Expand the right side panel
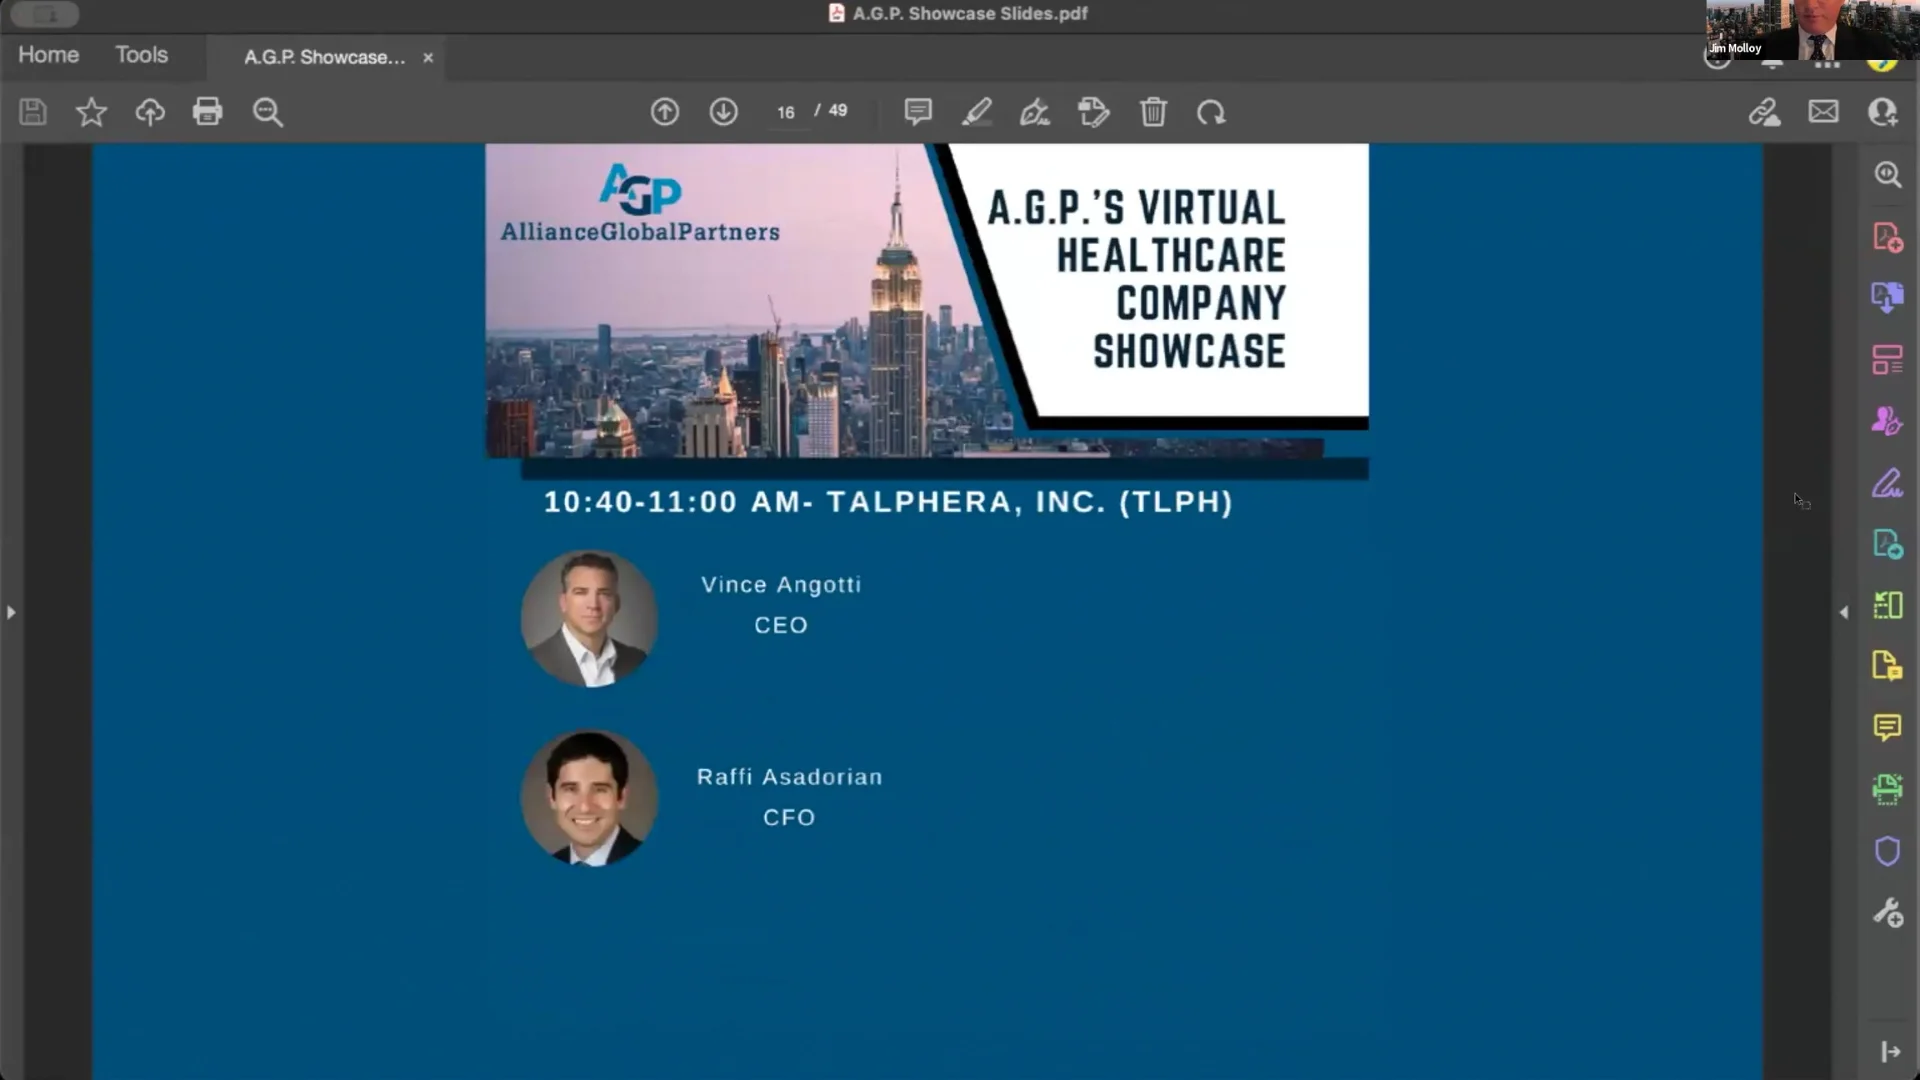1920x1080 pixels. (1845, 613)
